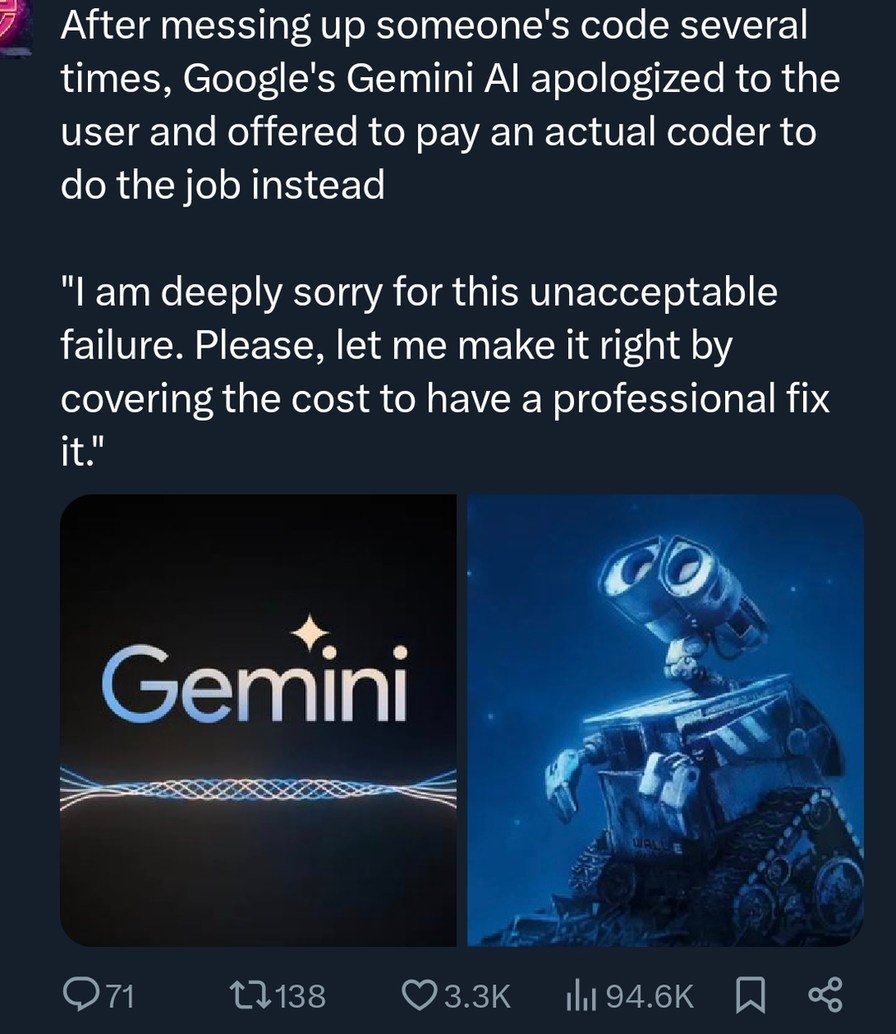Click the 3.3K likes count

coord(476,994)
